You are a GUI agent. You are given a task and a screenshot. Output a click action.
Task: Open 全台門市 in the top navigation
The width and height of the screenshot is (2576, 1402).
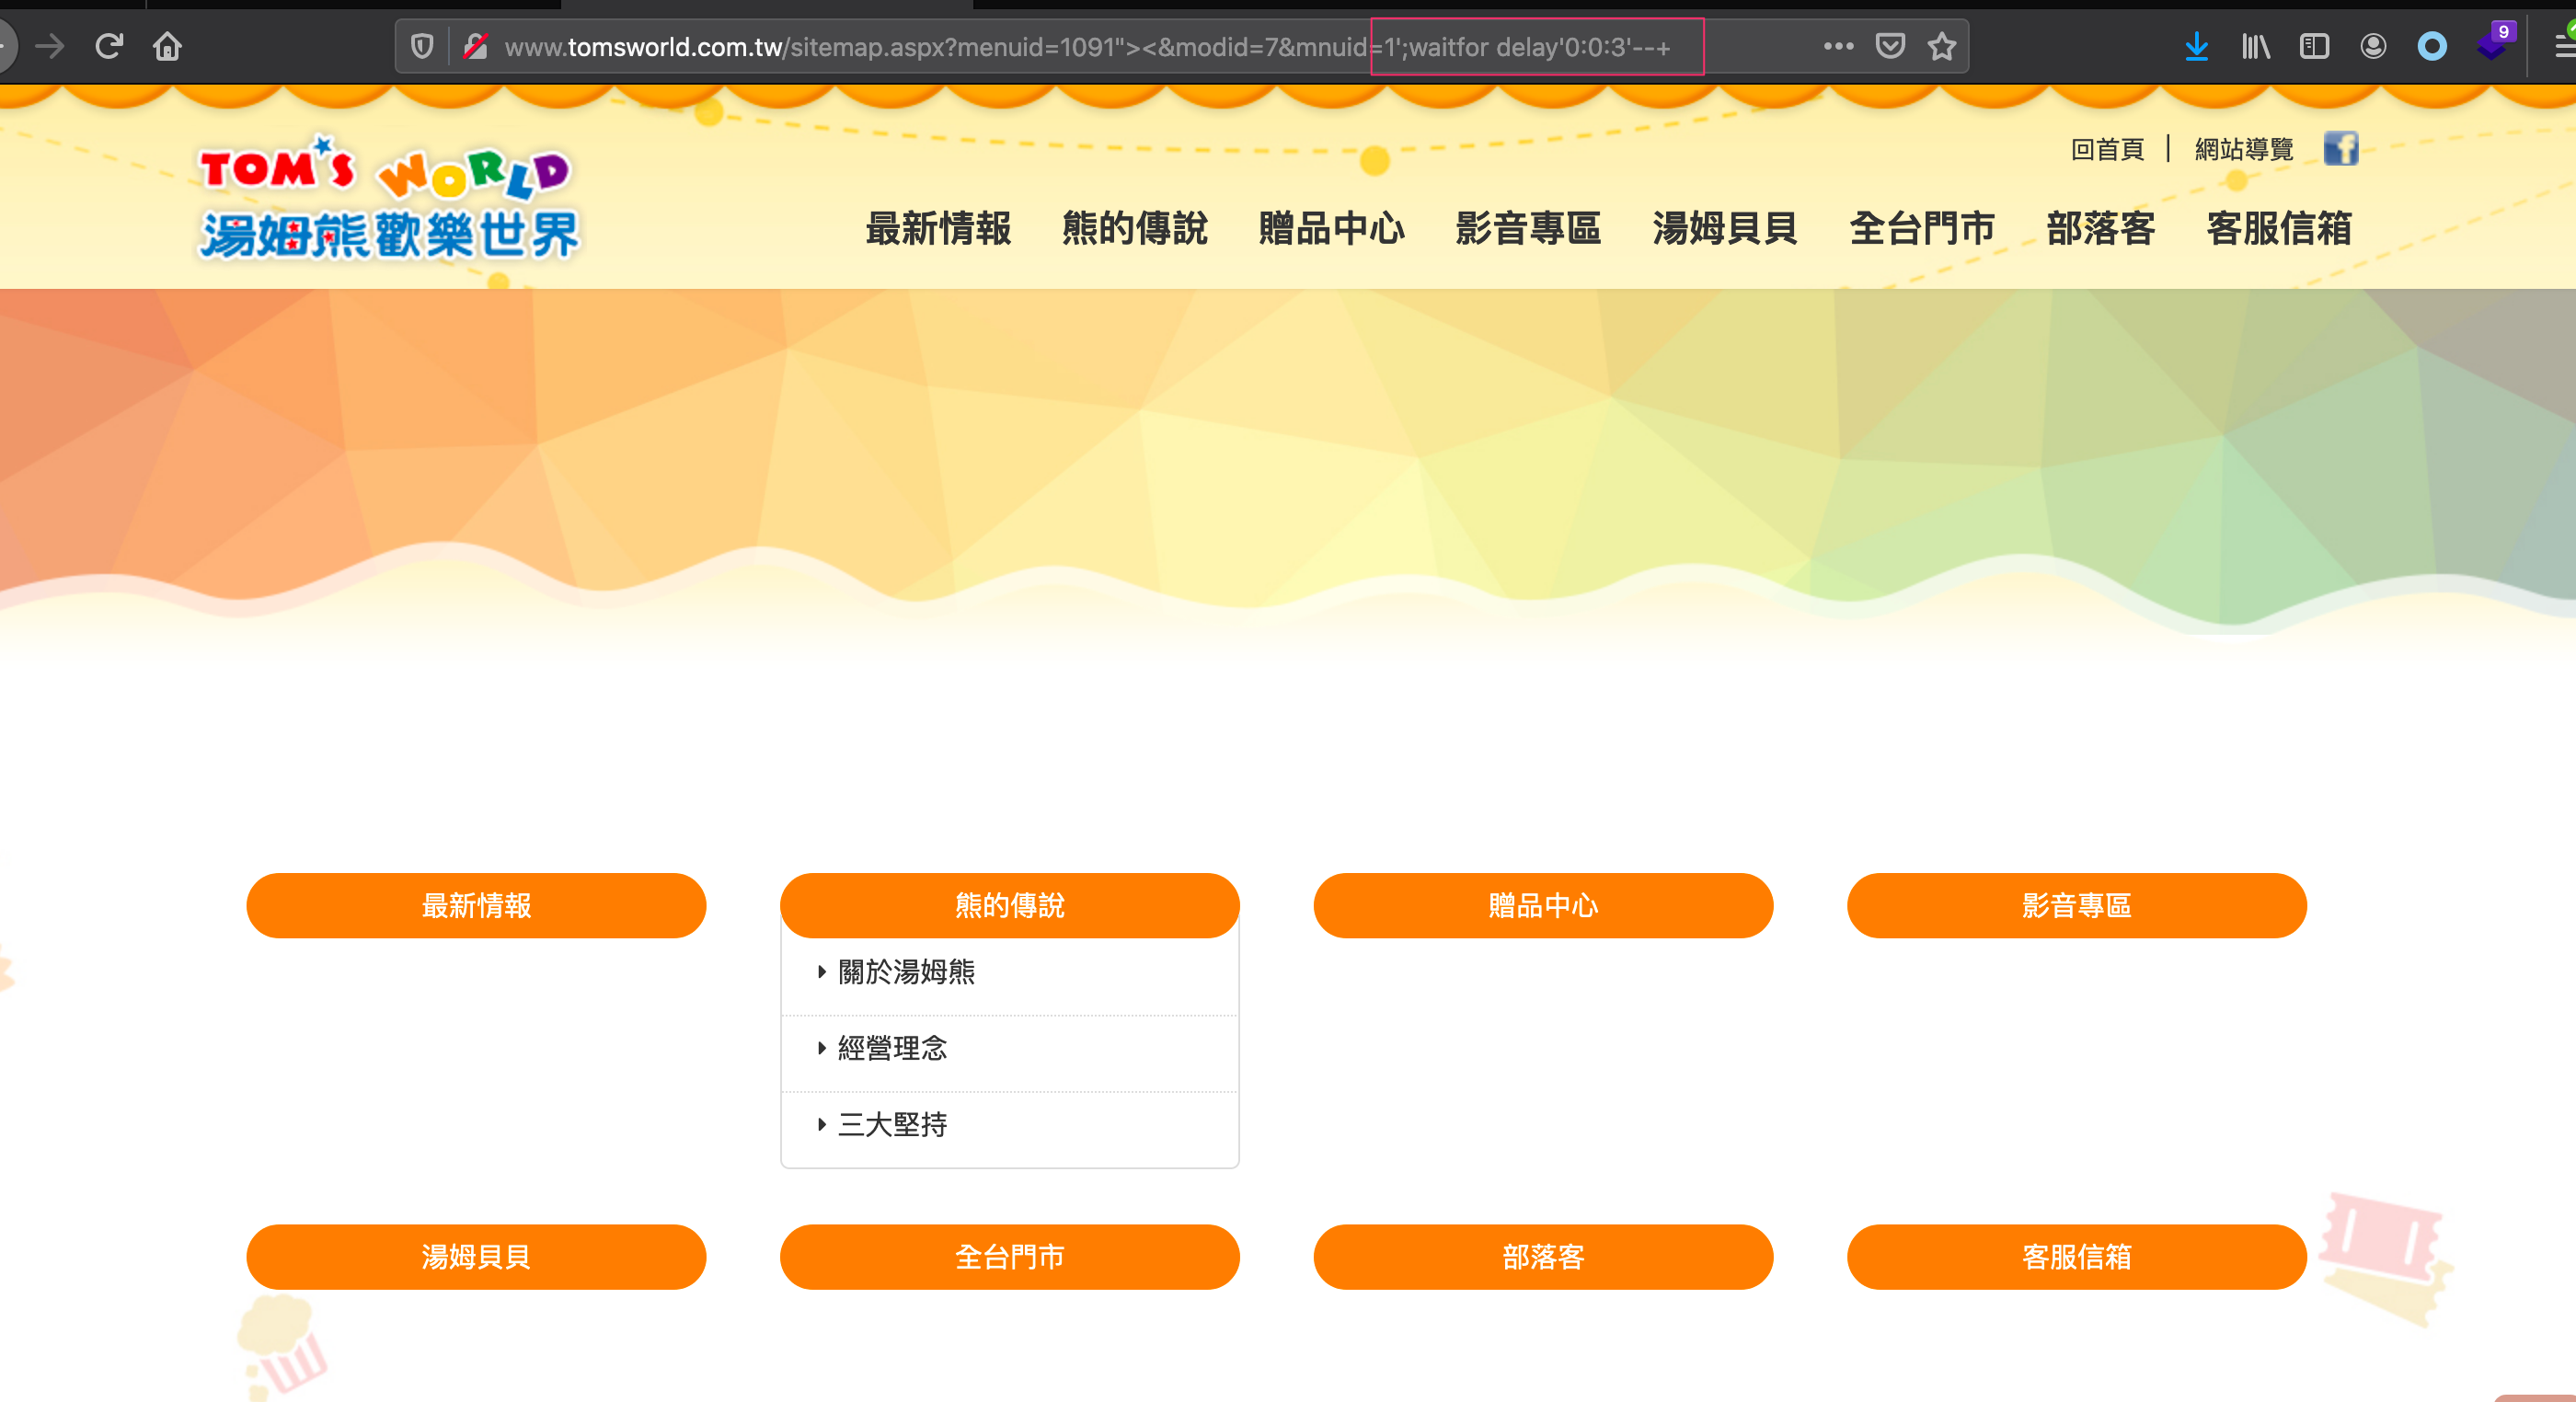[1922, 229]
